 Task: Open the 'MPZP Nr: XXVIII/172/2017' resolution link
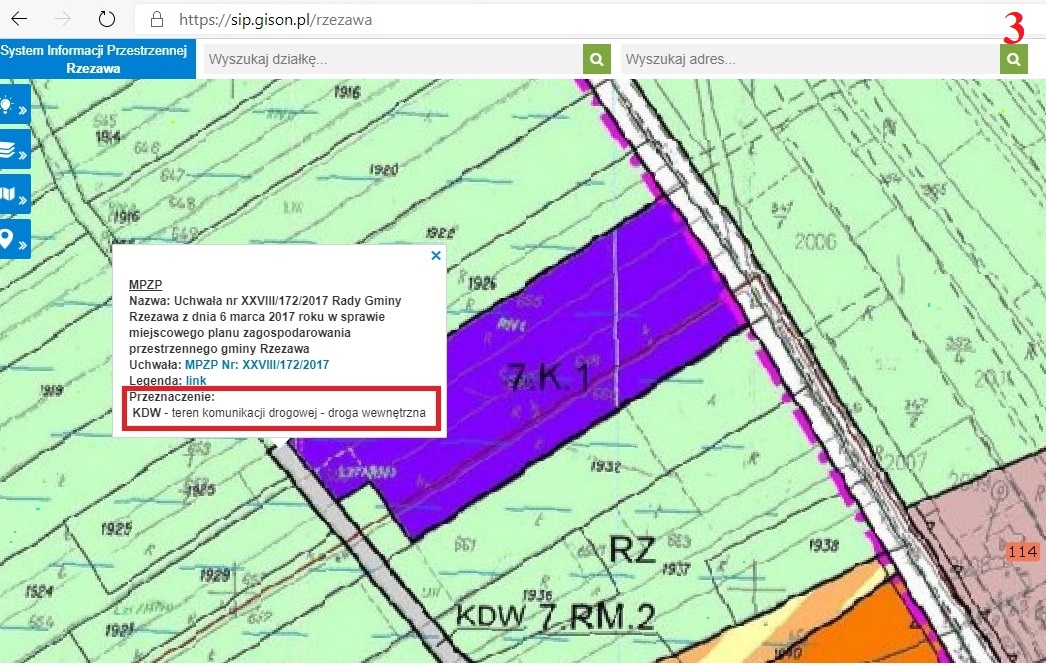click(x=257, y=364)
